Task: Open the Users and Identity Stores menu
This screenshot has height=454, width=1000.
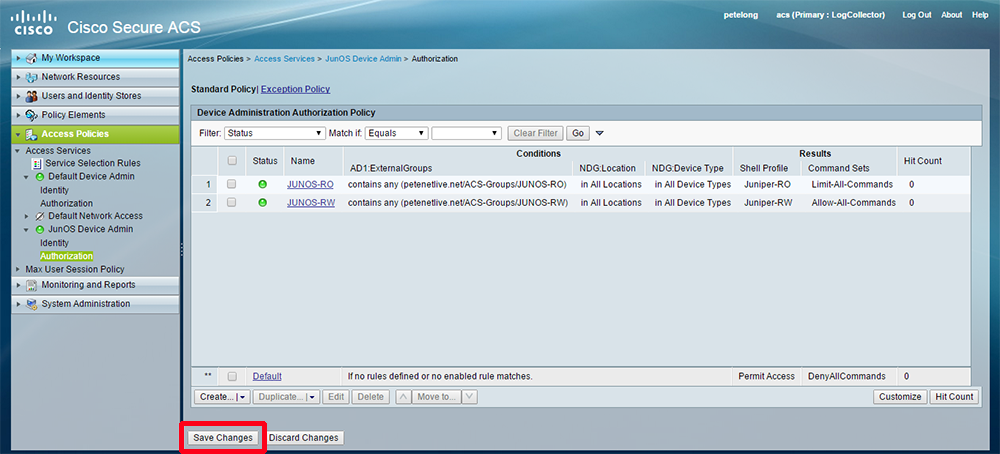Action: tap(96, 96)
